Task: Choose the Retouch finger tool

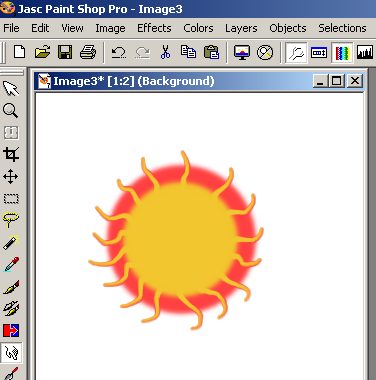Action: [x=11, y=353]
